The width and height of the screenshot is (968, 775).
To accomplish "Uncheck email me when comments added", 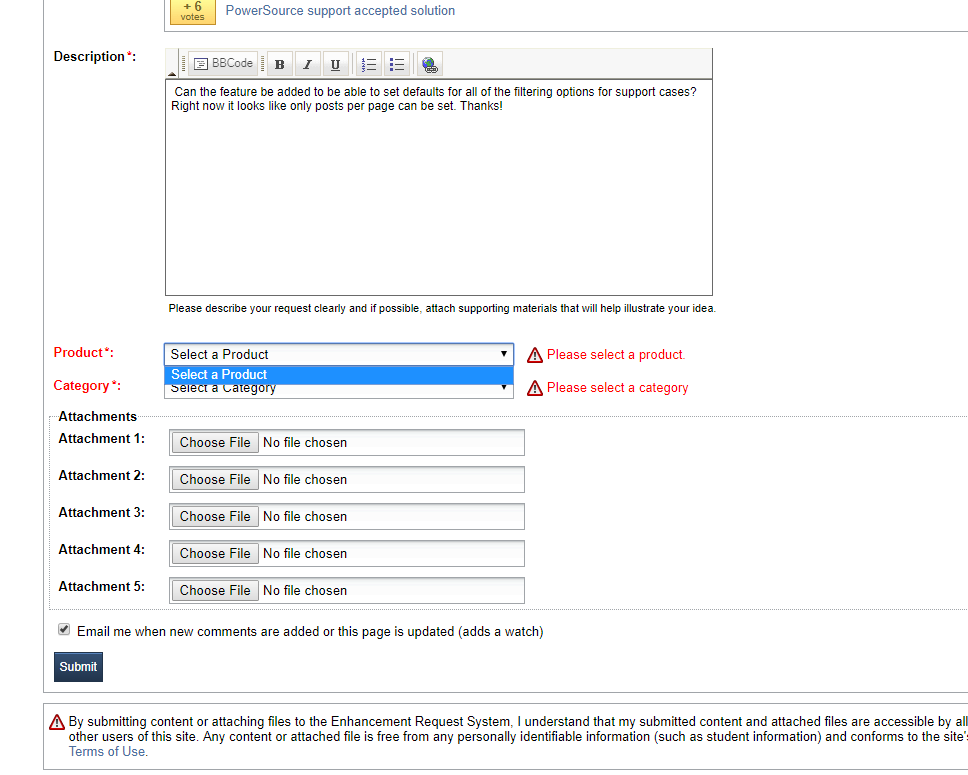I will coord(64,629).
